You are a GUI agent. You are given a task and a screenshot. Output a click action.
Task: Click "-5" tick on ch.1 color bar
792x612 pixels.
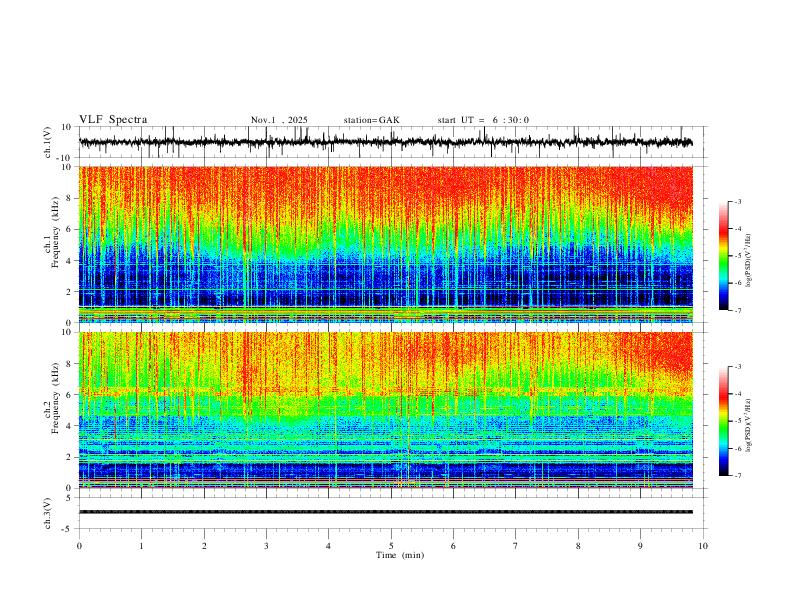[737, 256]
